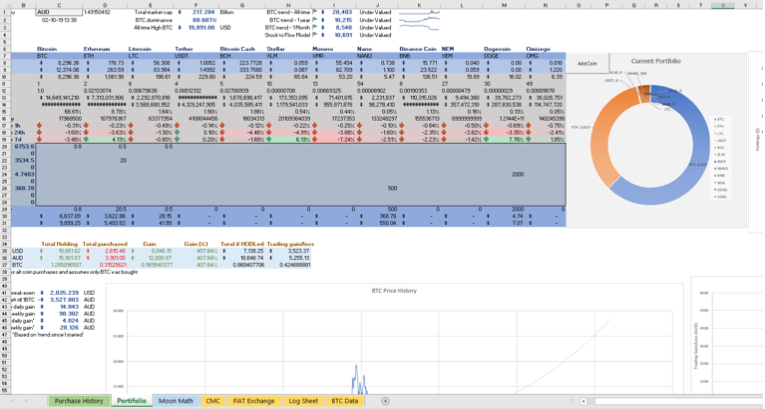Select the Portifolio sheet tab
Viewport: 765px width, 409px height.
click(131, 401)
